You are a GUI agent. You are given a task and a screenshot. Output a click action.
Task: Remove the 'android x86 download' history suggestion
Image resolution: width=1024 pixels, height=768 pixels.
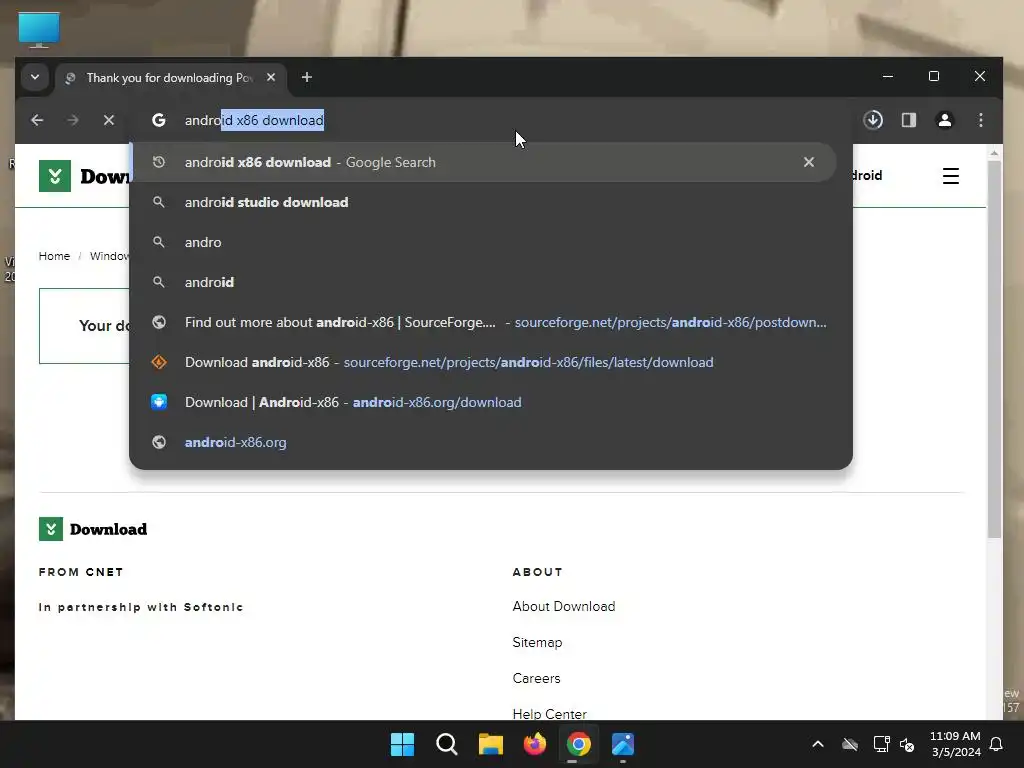point(808,162)
